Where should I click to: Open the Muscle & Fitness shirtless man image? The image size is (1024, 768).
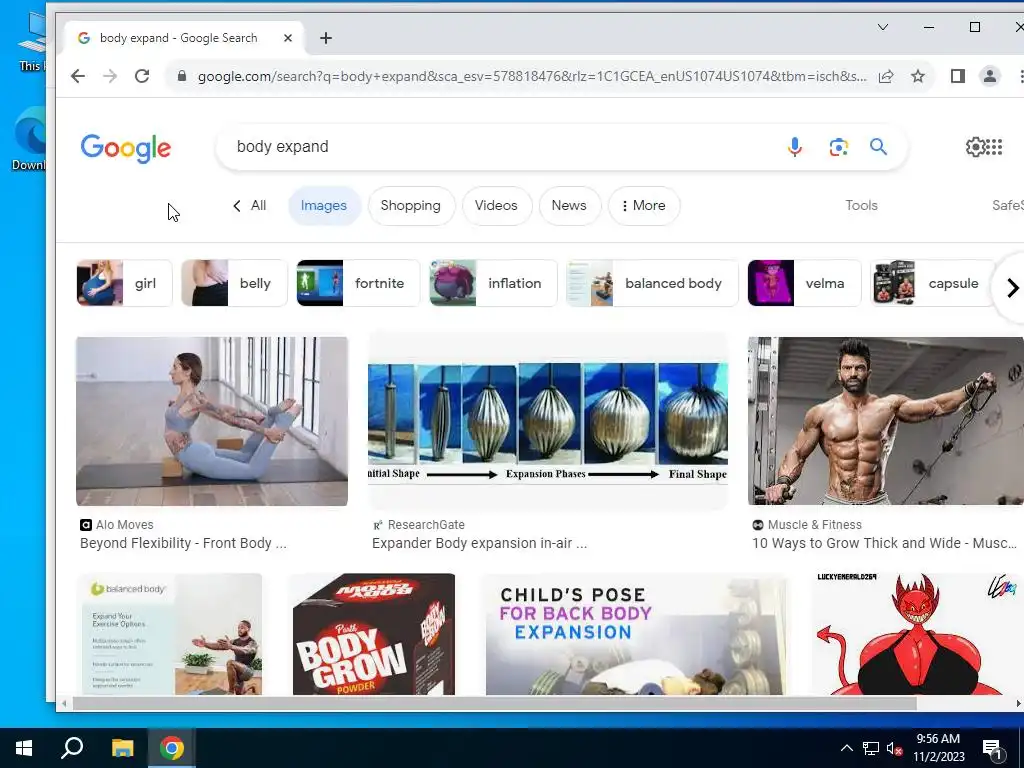click(886, 421)
